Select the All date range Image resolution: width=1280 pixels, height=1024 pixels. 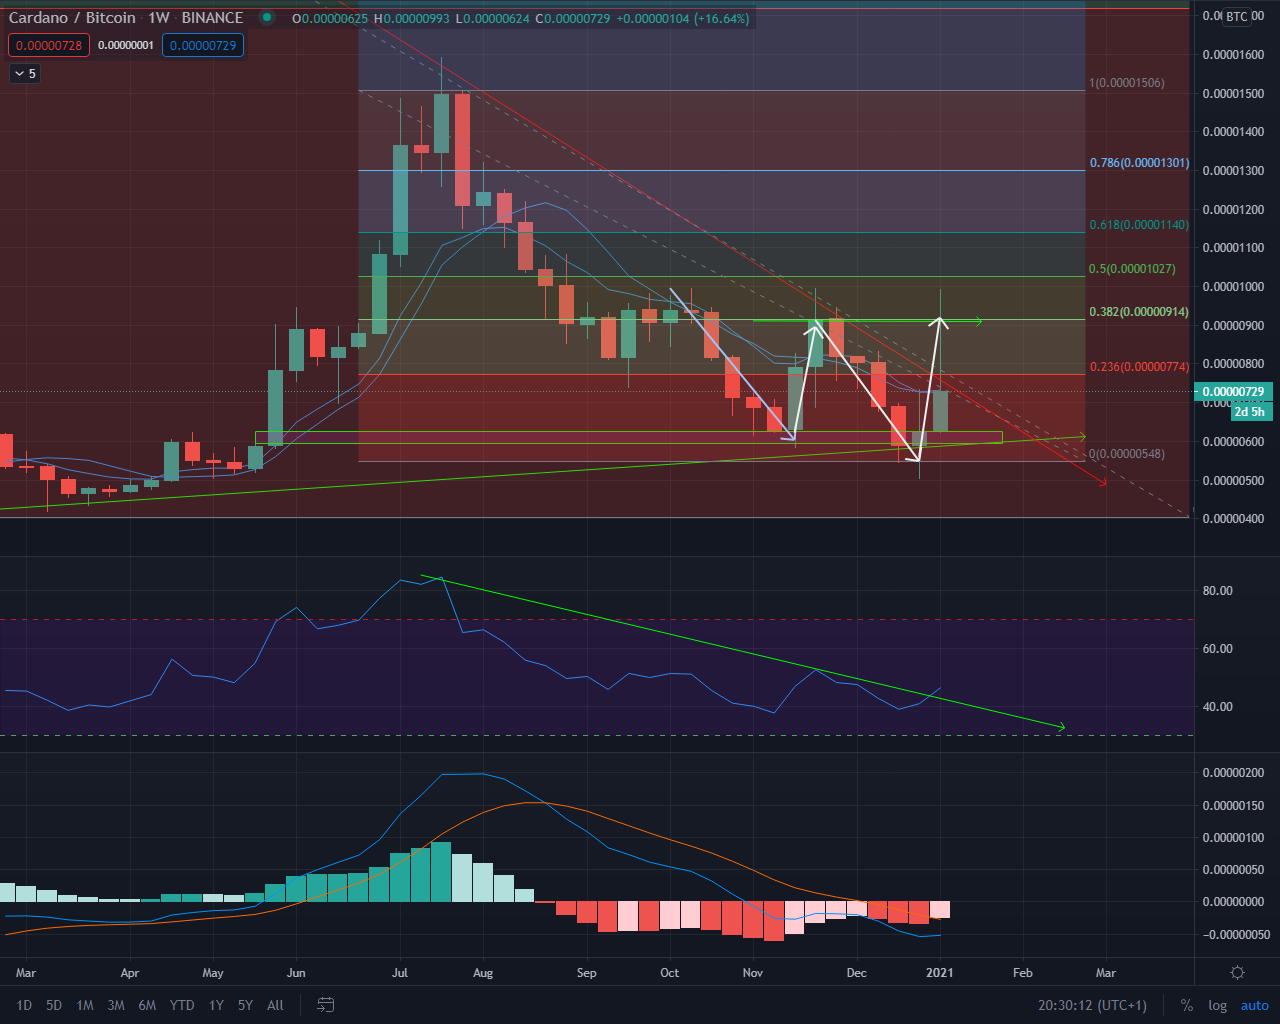point(276,1005)
